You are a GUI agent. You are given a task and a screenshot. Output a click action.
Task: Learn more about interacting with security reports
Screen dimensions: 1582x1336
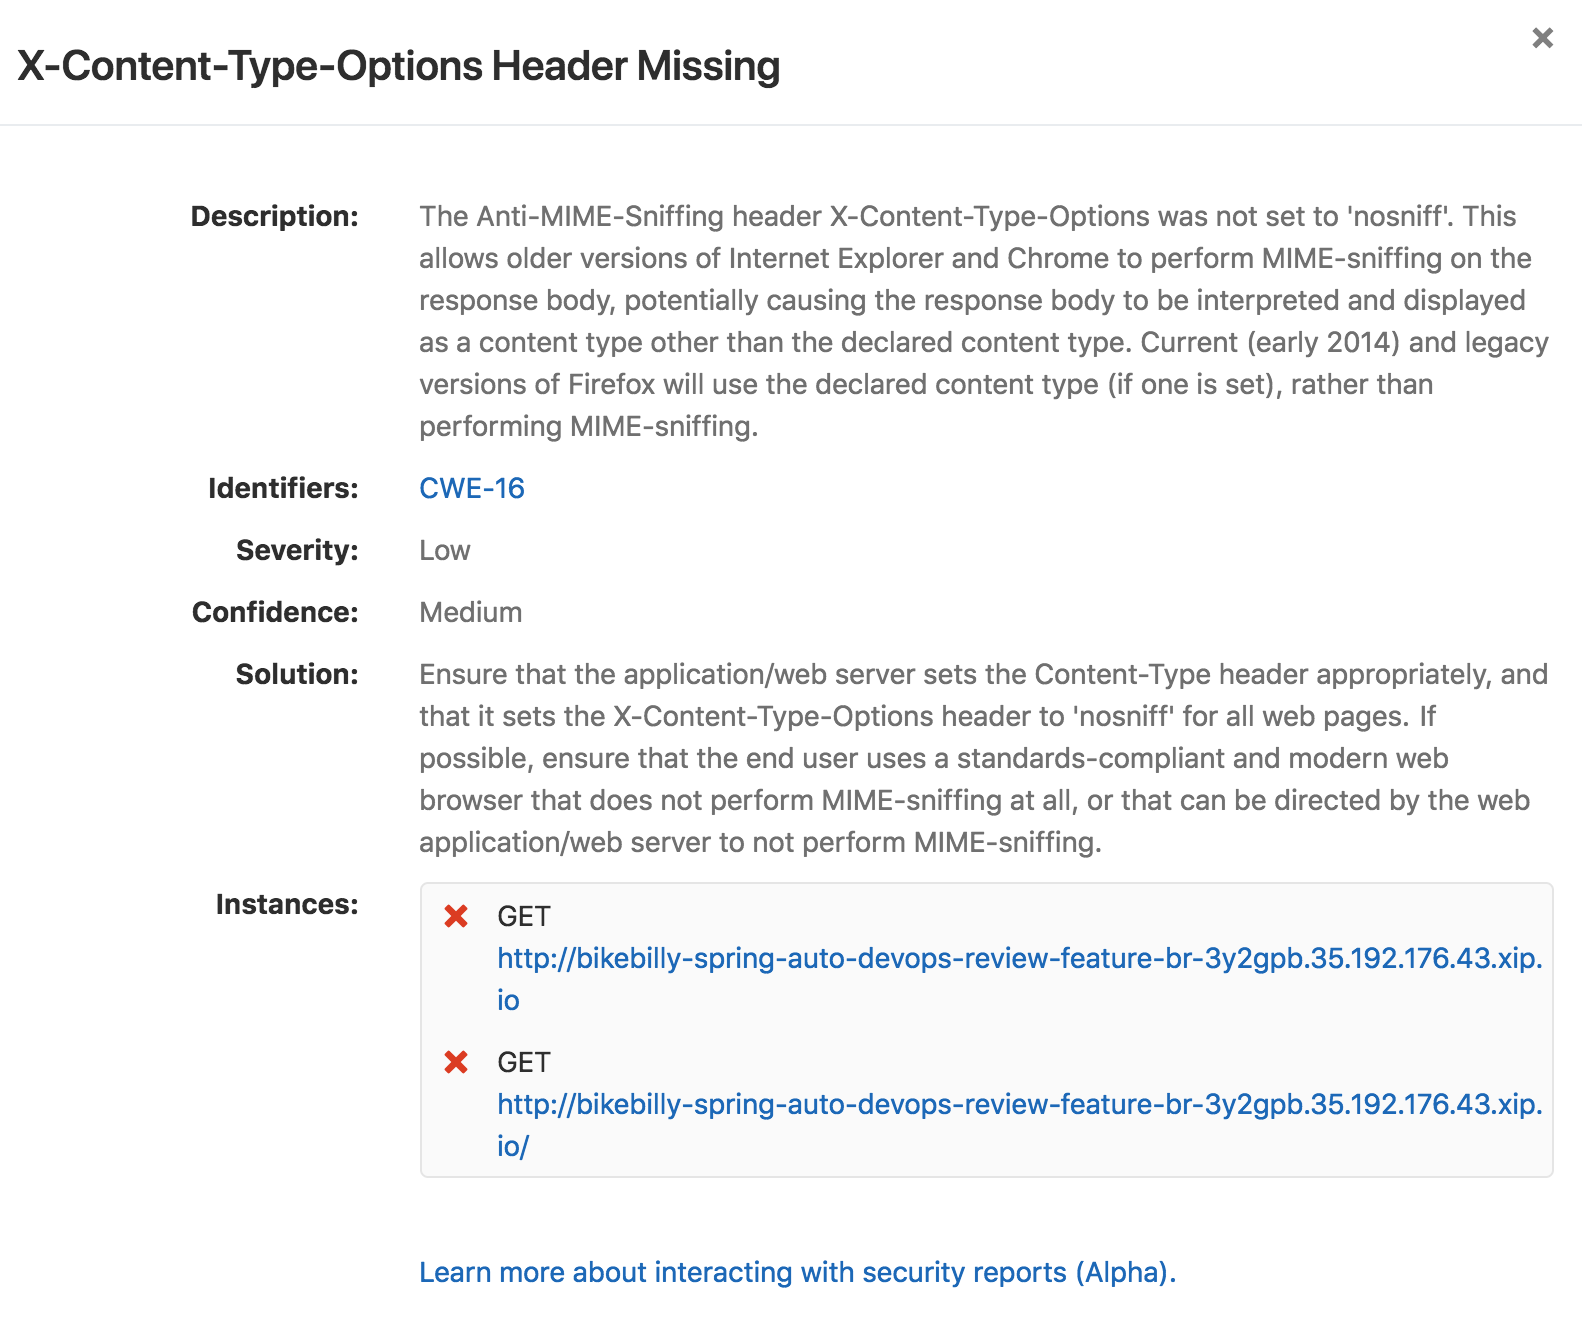(x=797, y=1272)
